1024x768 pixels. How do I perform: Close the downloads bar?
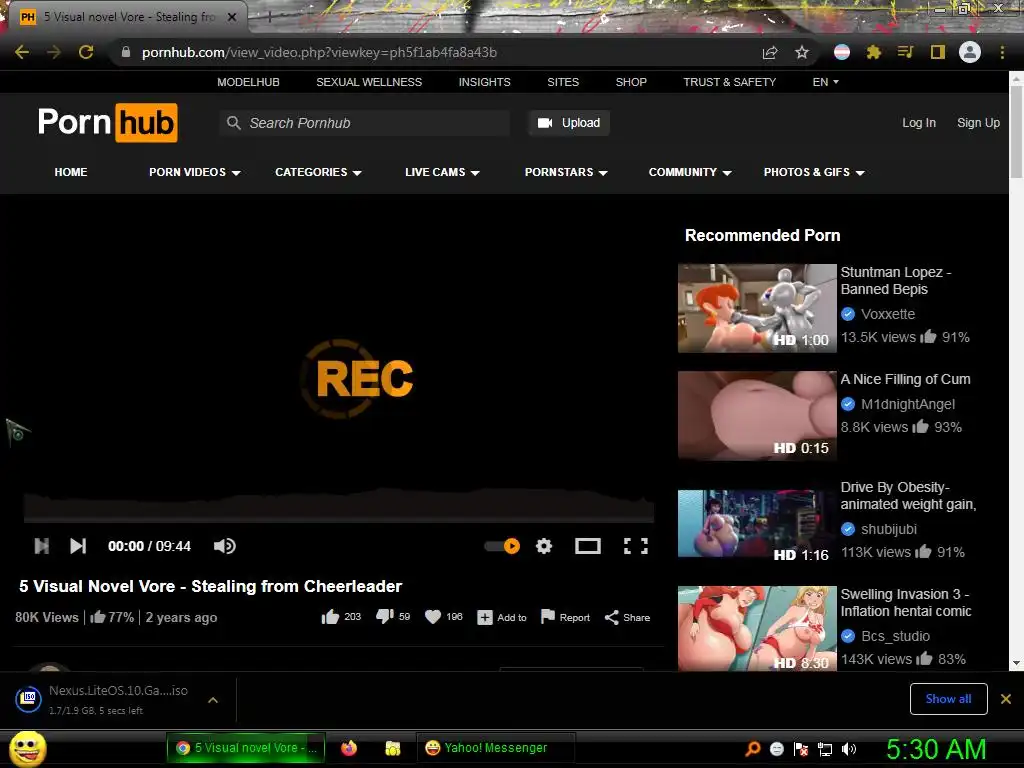click(1006, 699)
